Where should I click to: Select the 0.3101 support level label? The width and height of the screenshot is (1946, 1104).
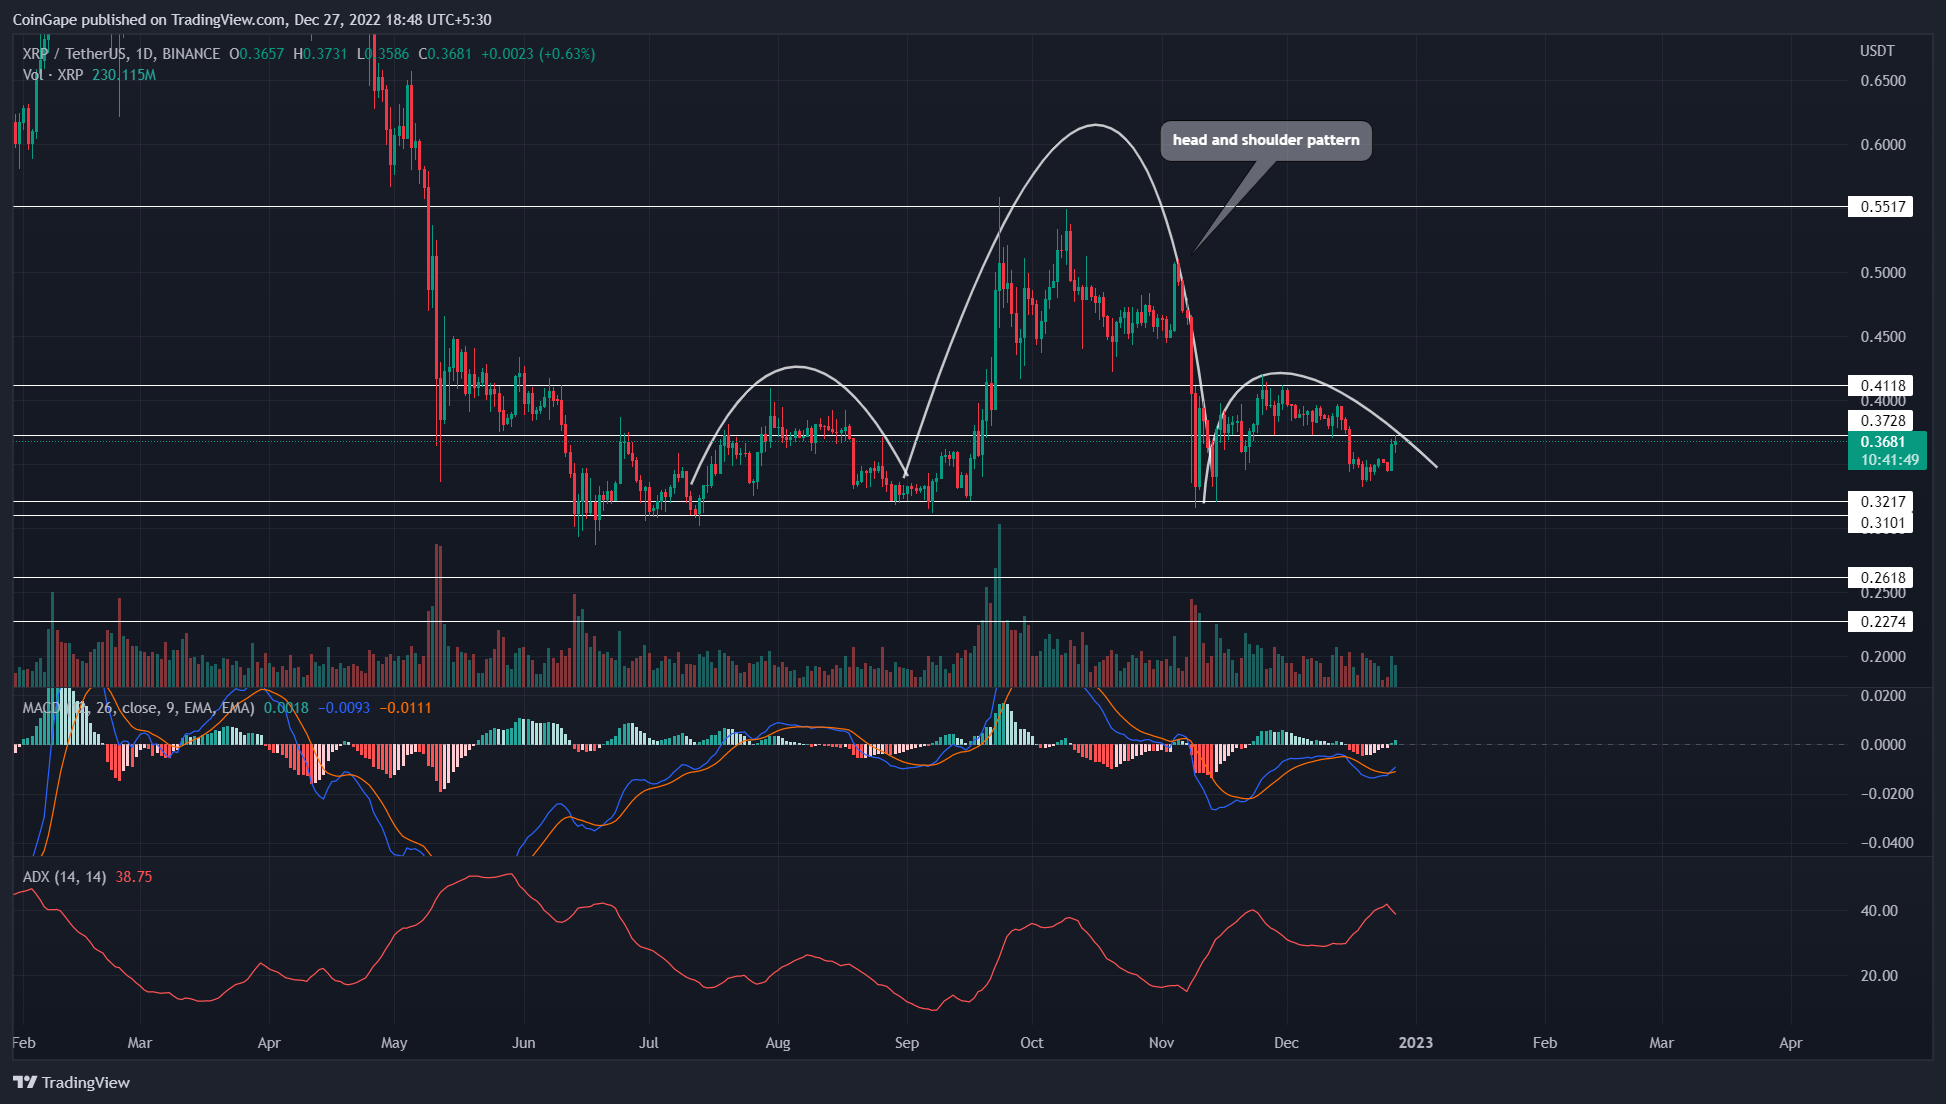[x=1880, y=523]
